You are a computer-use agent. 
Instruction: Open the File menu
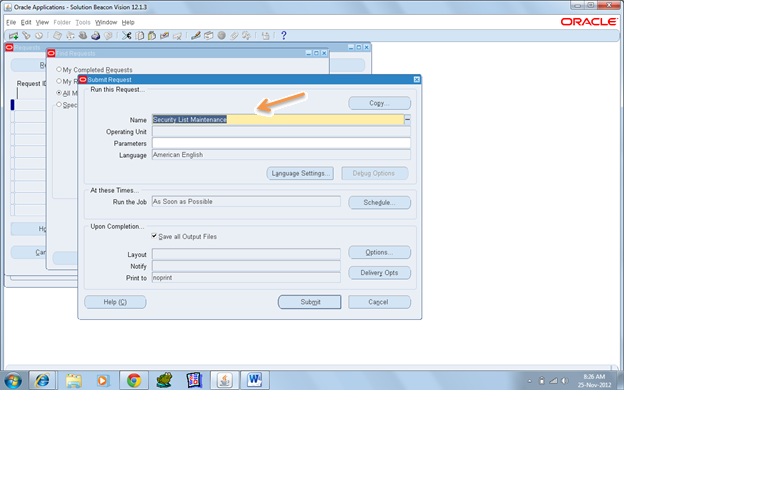11,23
